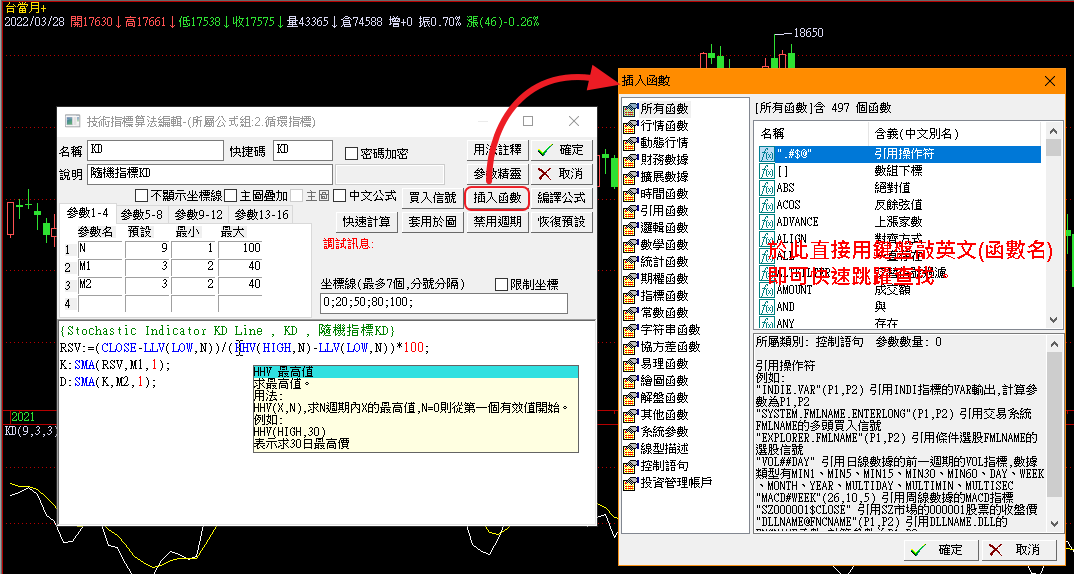Open the 財務數據 category icon
Image resolution: width=1074 pixels, height=574 pixels.
click(x=630, y=160)
